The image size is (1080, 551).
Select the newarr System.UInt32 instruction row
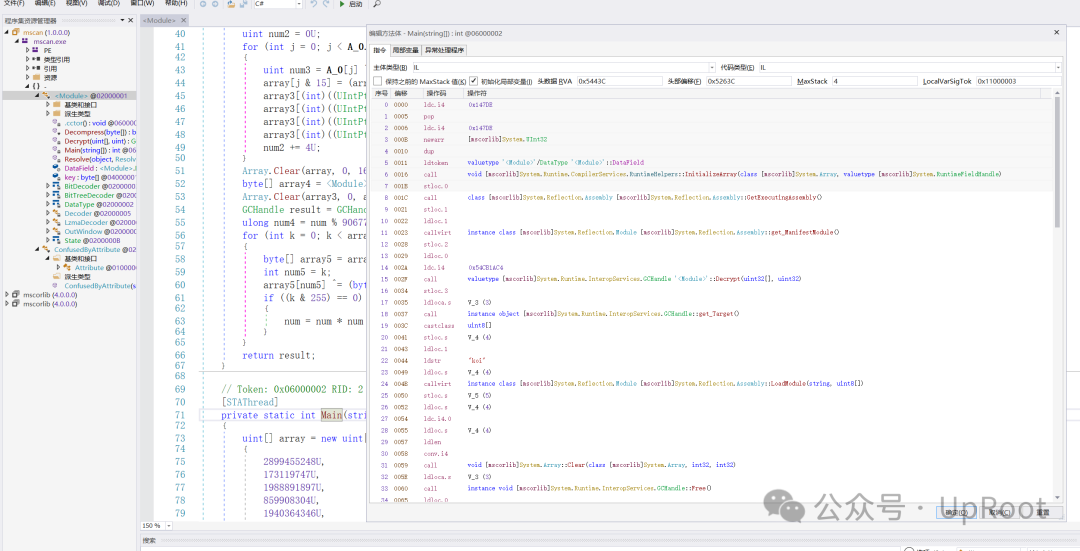click(x=712, y=139)
